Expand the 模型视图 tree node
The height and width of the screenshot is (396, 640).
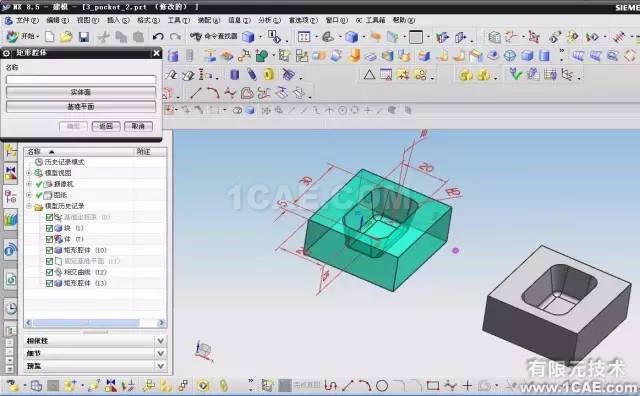29,173
